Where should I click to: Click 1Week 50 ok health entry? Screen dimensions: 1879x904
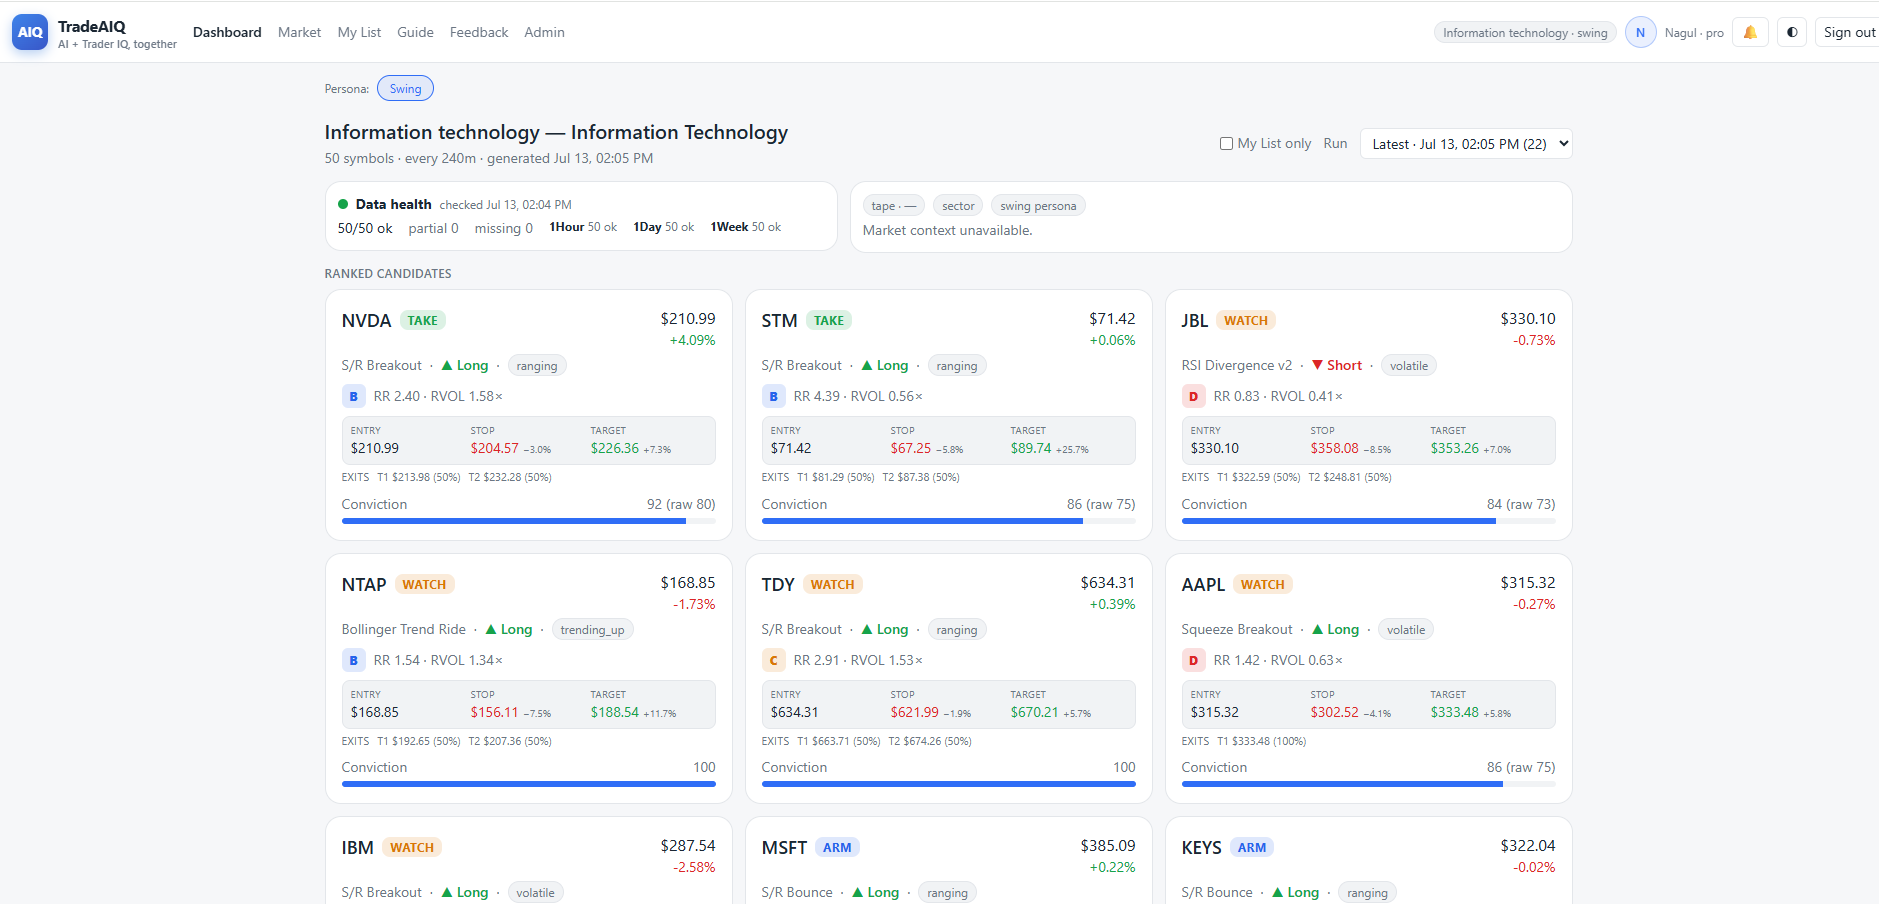coord(746,227)
